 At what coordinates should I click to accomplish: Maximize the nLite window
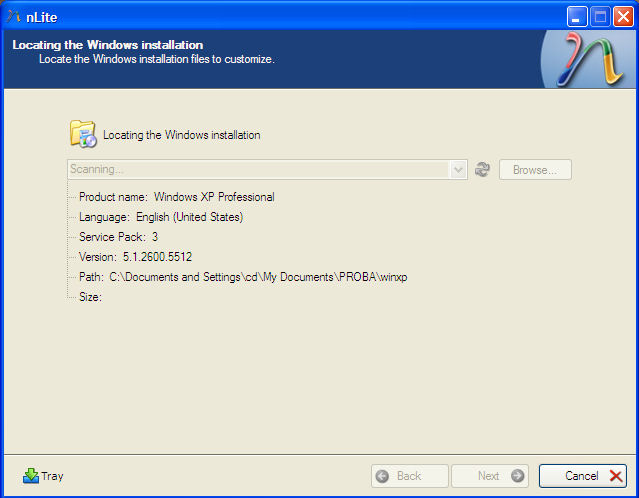point(600,17)
